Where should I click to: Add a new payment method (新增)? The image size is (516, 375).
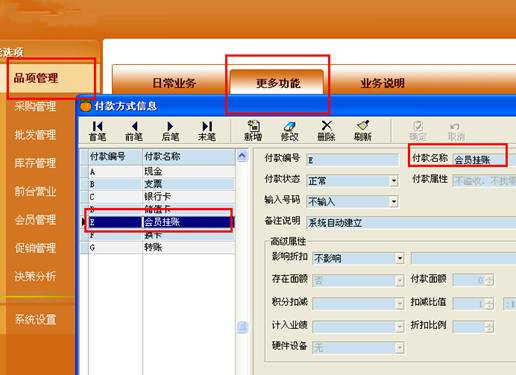253,131
